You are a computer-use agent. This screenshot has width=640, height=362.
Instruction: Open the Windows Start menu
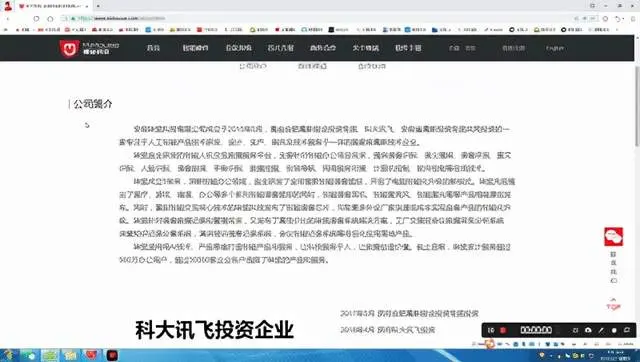click(x=8, y=355)
